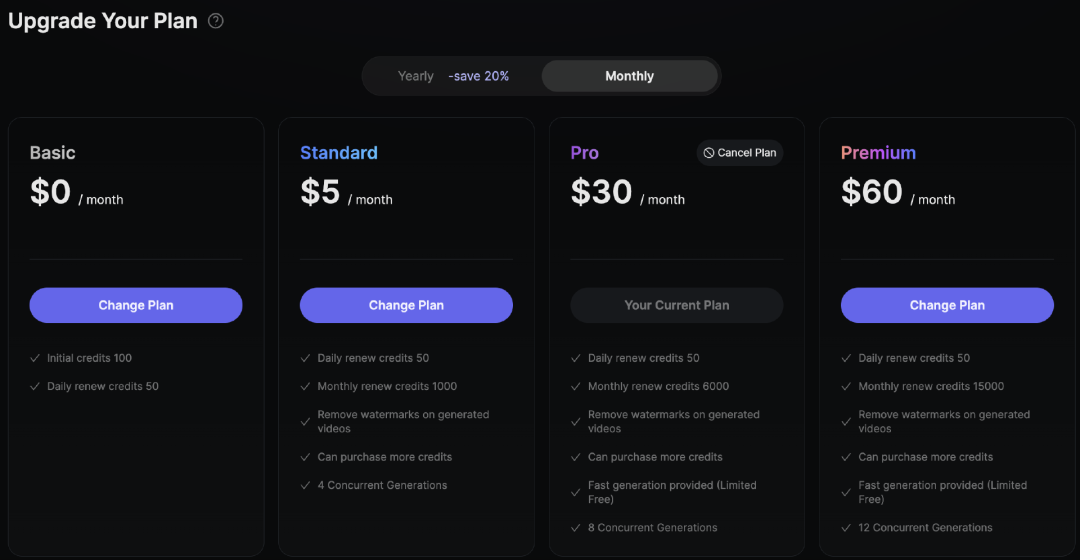Click Change Plan for the Premium $60 plan
The height and width of the screenshot is (560, 1080).
[x=947, y=305]
